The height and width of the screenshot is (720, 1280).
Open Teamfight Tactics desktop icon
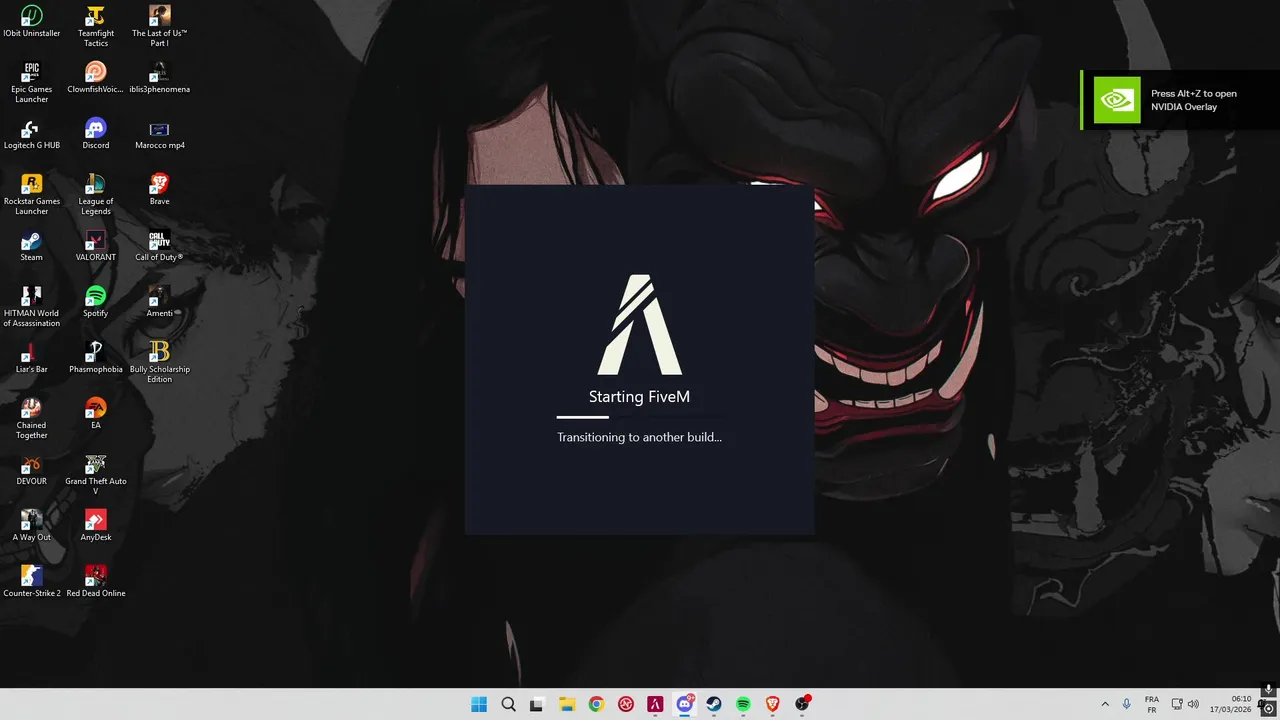(95, 26)
